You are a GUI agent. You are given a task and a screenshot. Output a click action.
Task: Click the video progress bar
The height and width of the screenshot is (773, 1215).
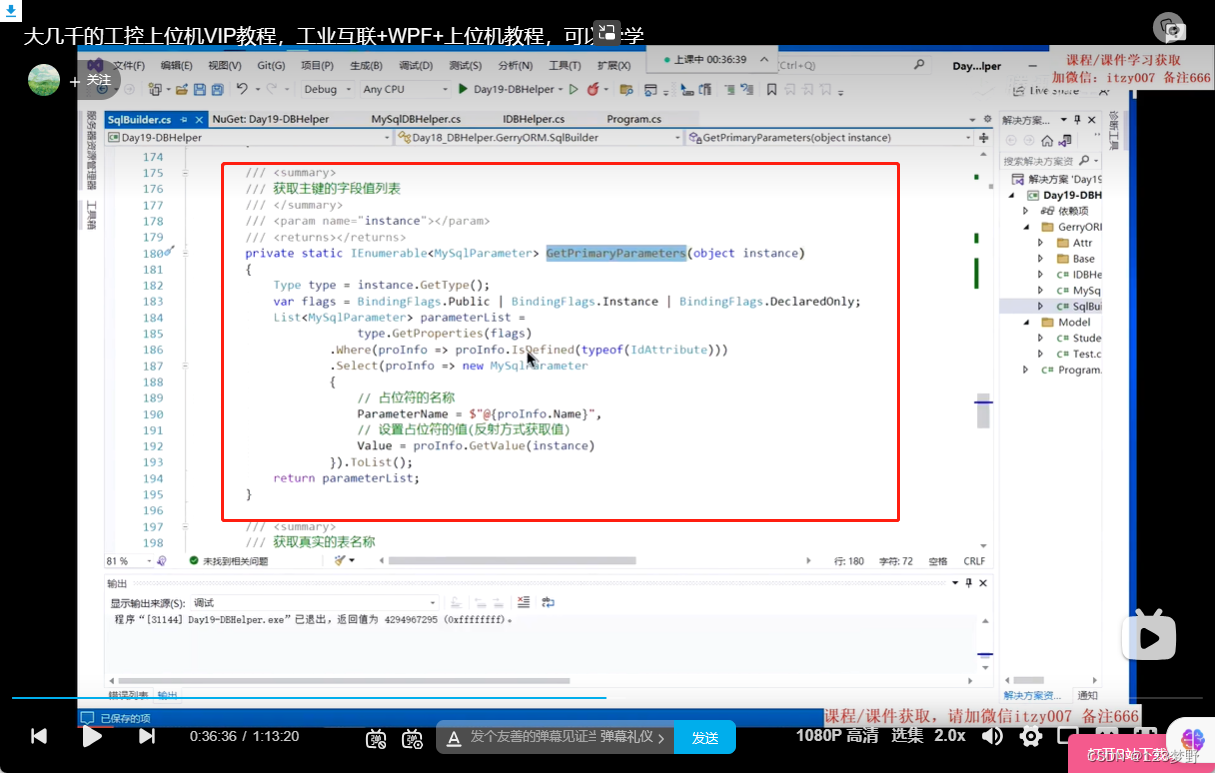(x=607, y=697)
